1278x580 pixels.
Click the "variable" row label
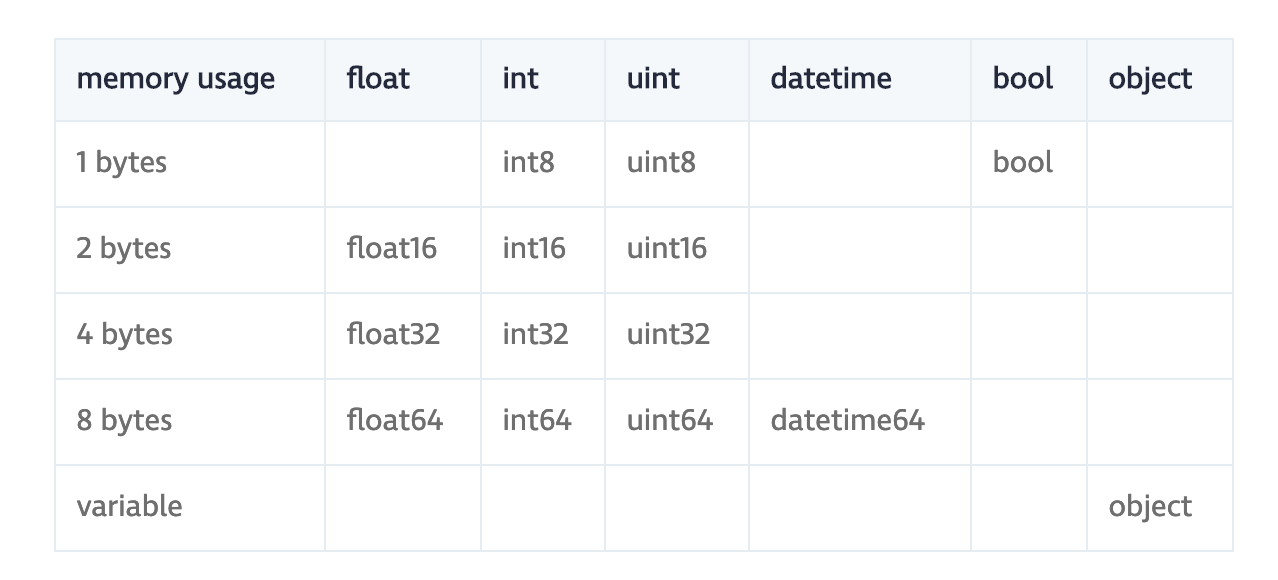pyautogui.click(x=129, y=507)
